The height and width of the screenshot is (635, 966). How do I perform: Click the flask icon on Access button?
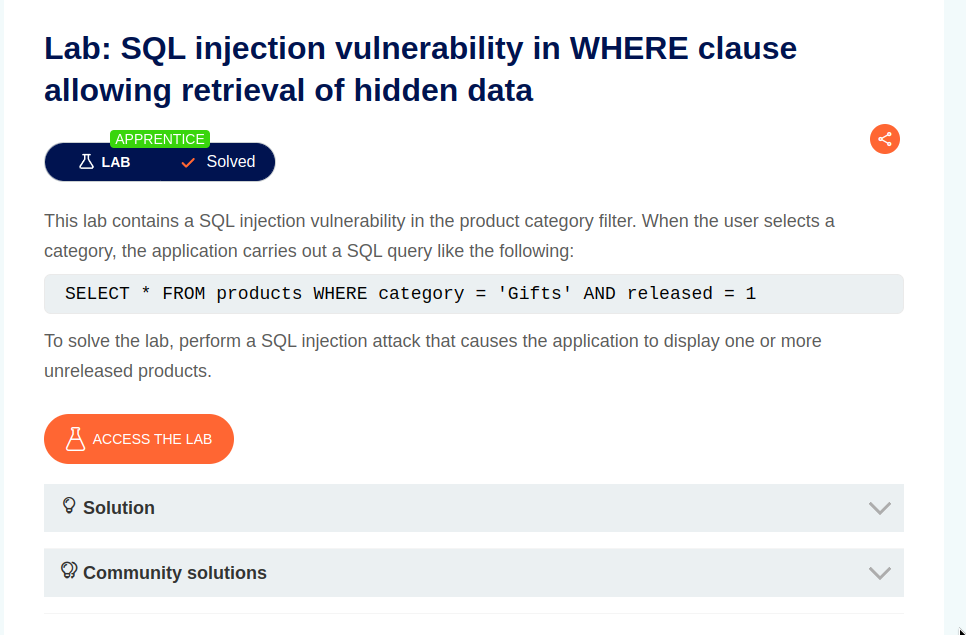click(x=75, y=439)
